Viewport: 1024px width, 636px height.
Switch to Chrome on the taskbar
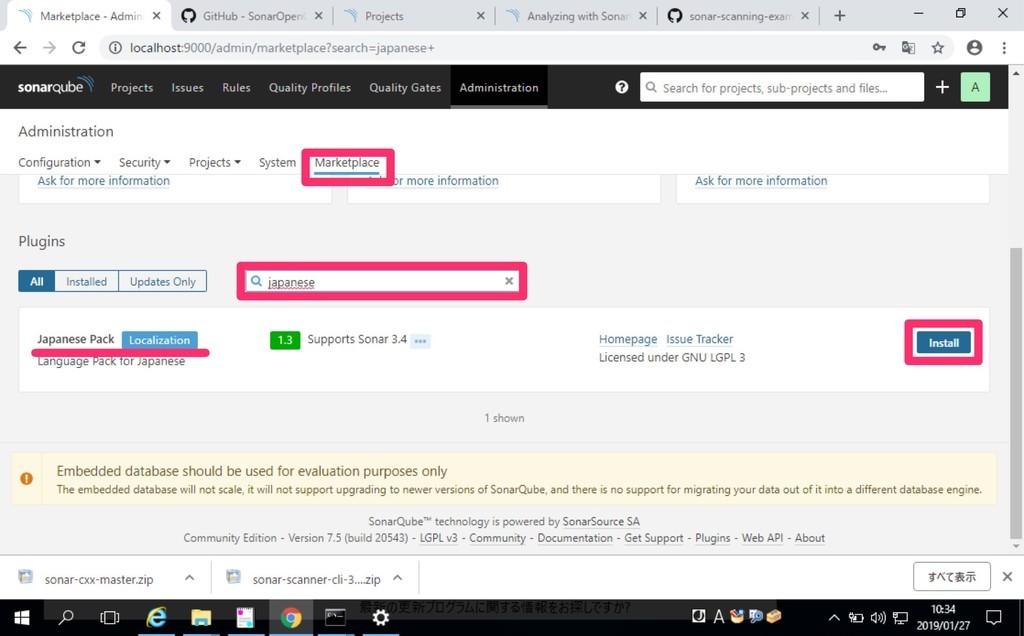[x=291, y=617]
